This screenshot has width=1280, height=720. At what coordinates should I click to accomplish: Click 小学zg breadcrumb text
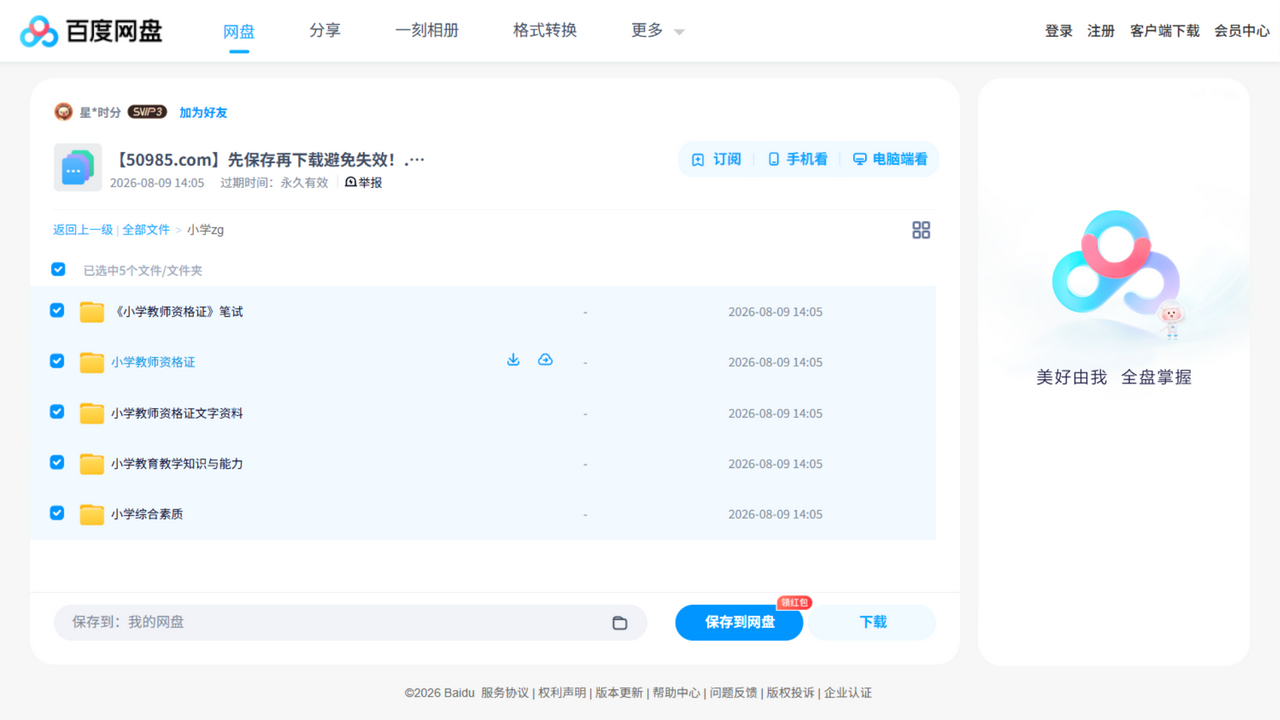pyautogui.click(x=205, y=230)
